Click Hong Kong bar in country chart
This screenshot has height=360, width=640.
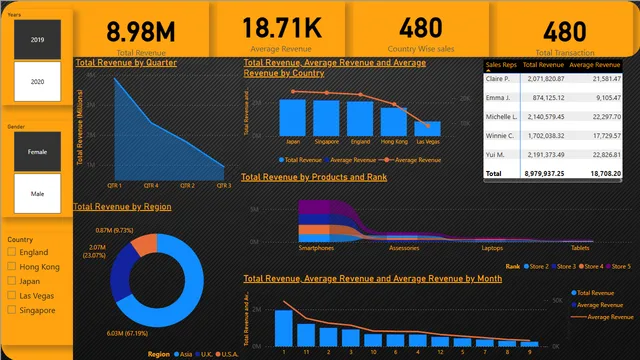click(393, 122)
